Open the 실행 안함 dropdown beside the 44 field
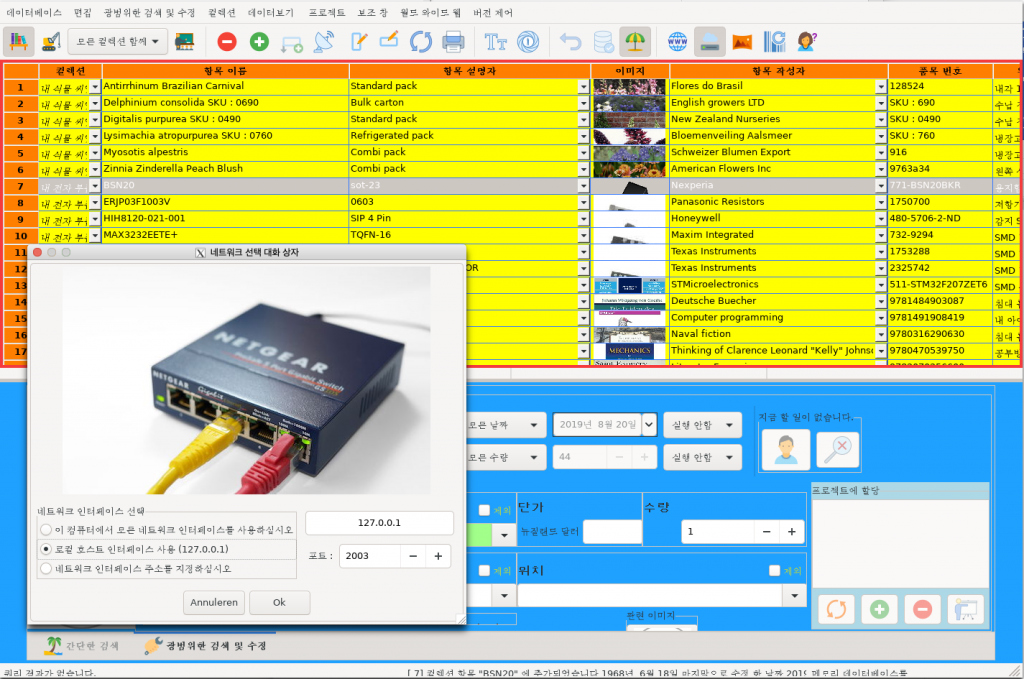Screen dimensions: 1024x679 point(703,457)
